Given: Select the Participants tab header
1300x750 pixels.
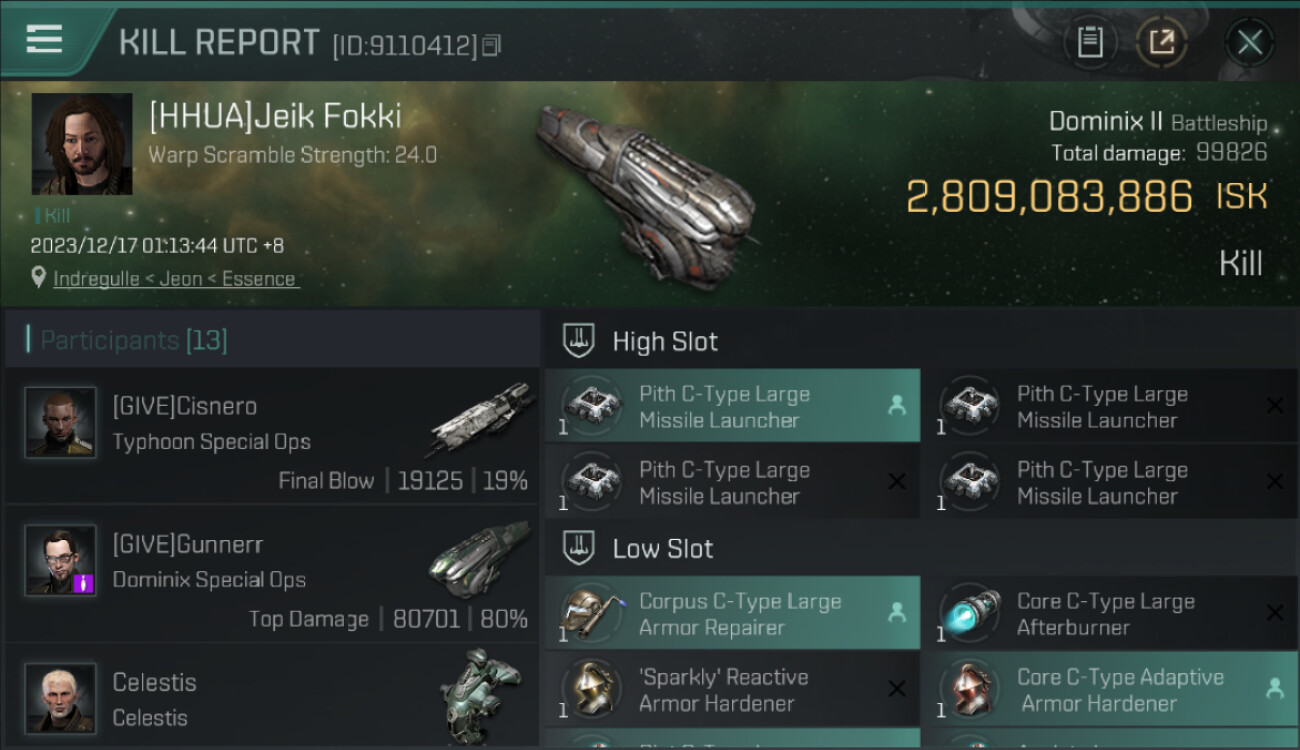Looking at the screenshot, I should (x=134, y=340).
